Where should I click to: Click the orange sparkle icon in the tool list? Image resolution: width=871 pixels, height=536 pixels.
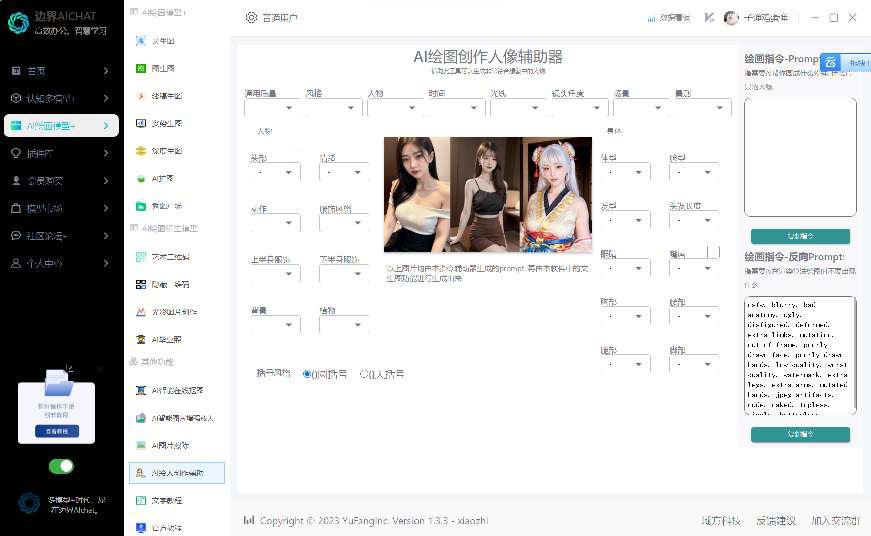point(141,96)
